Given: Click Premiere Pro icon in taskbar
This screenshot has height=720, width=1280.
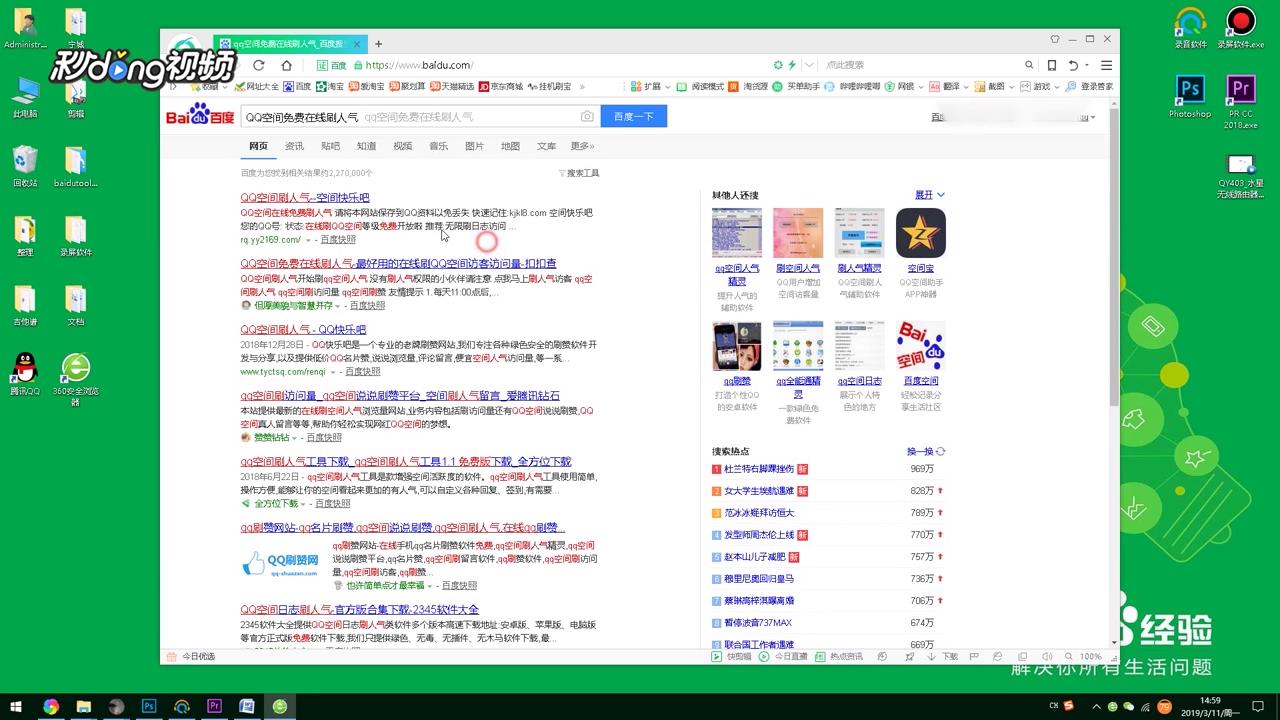Looking at the screenshot, I should 214,706.
